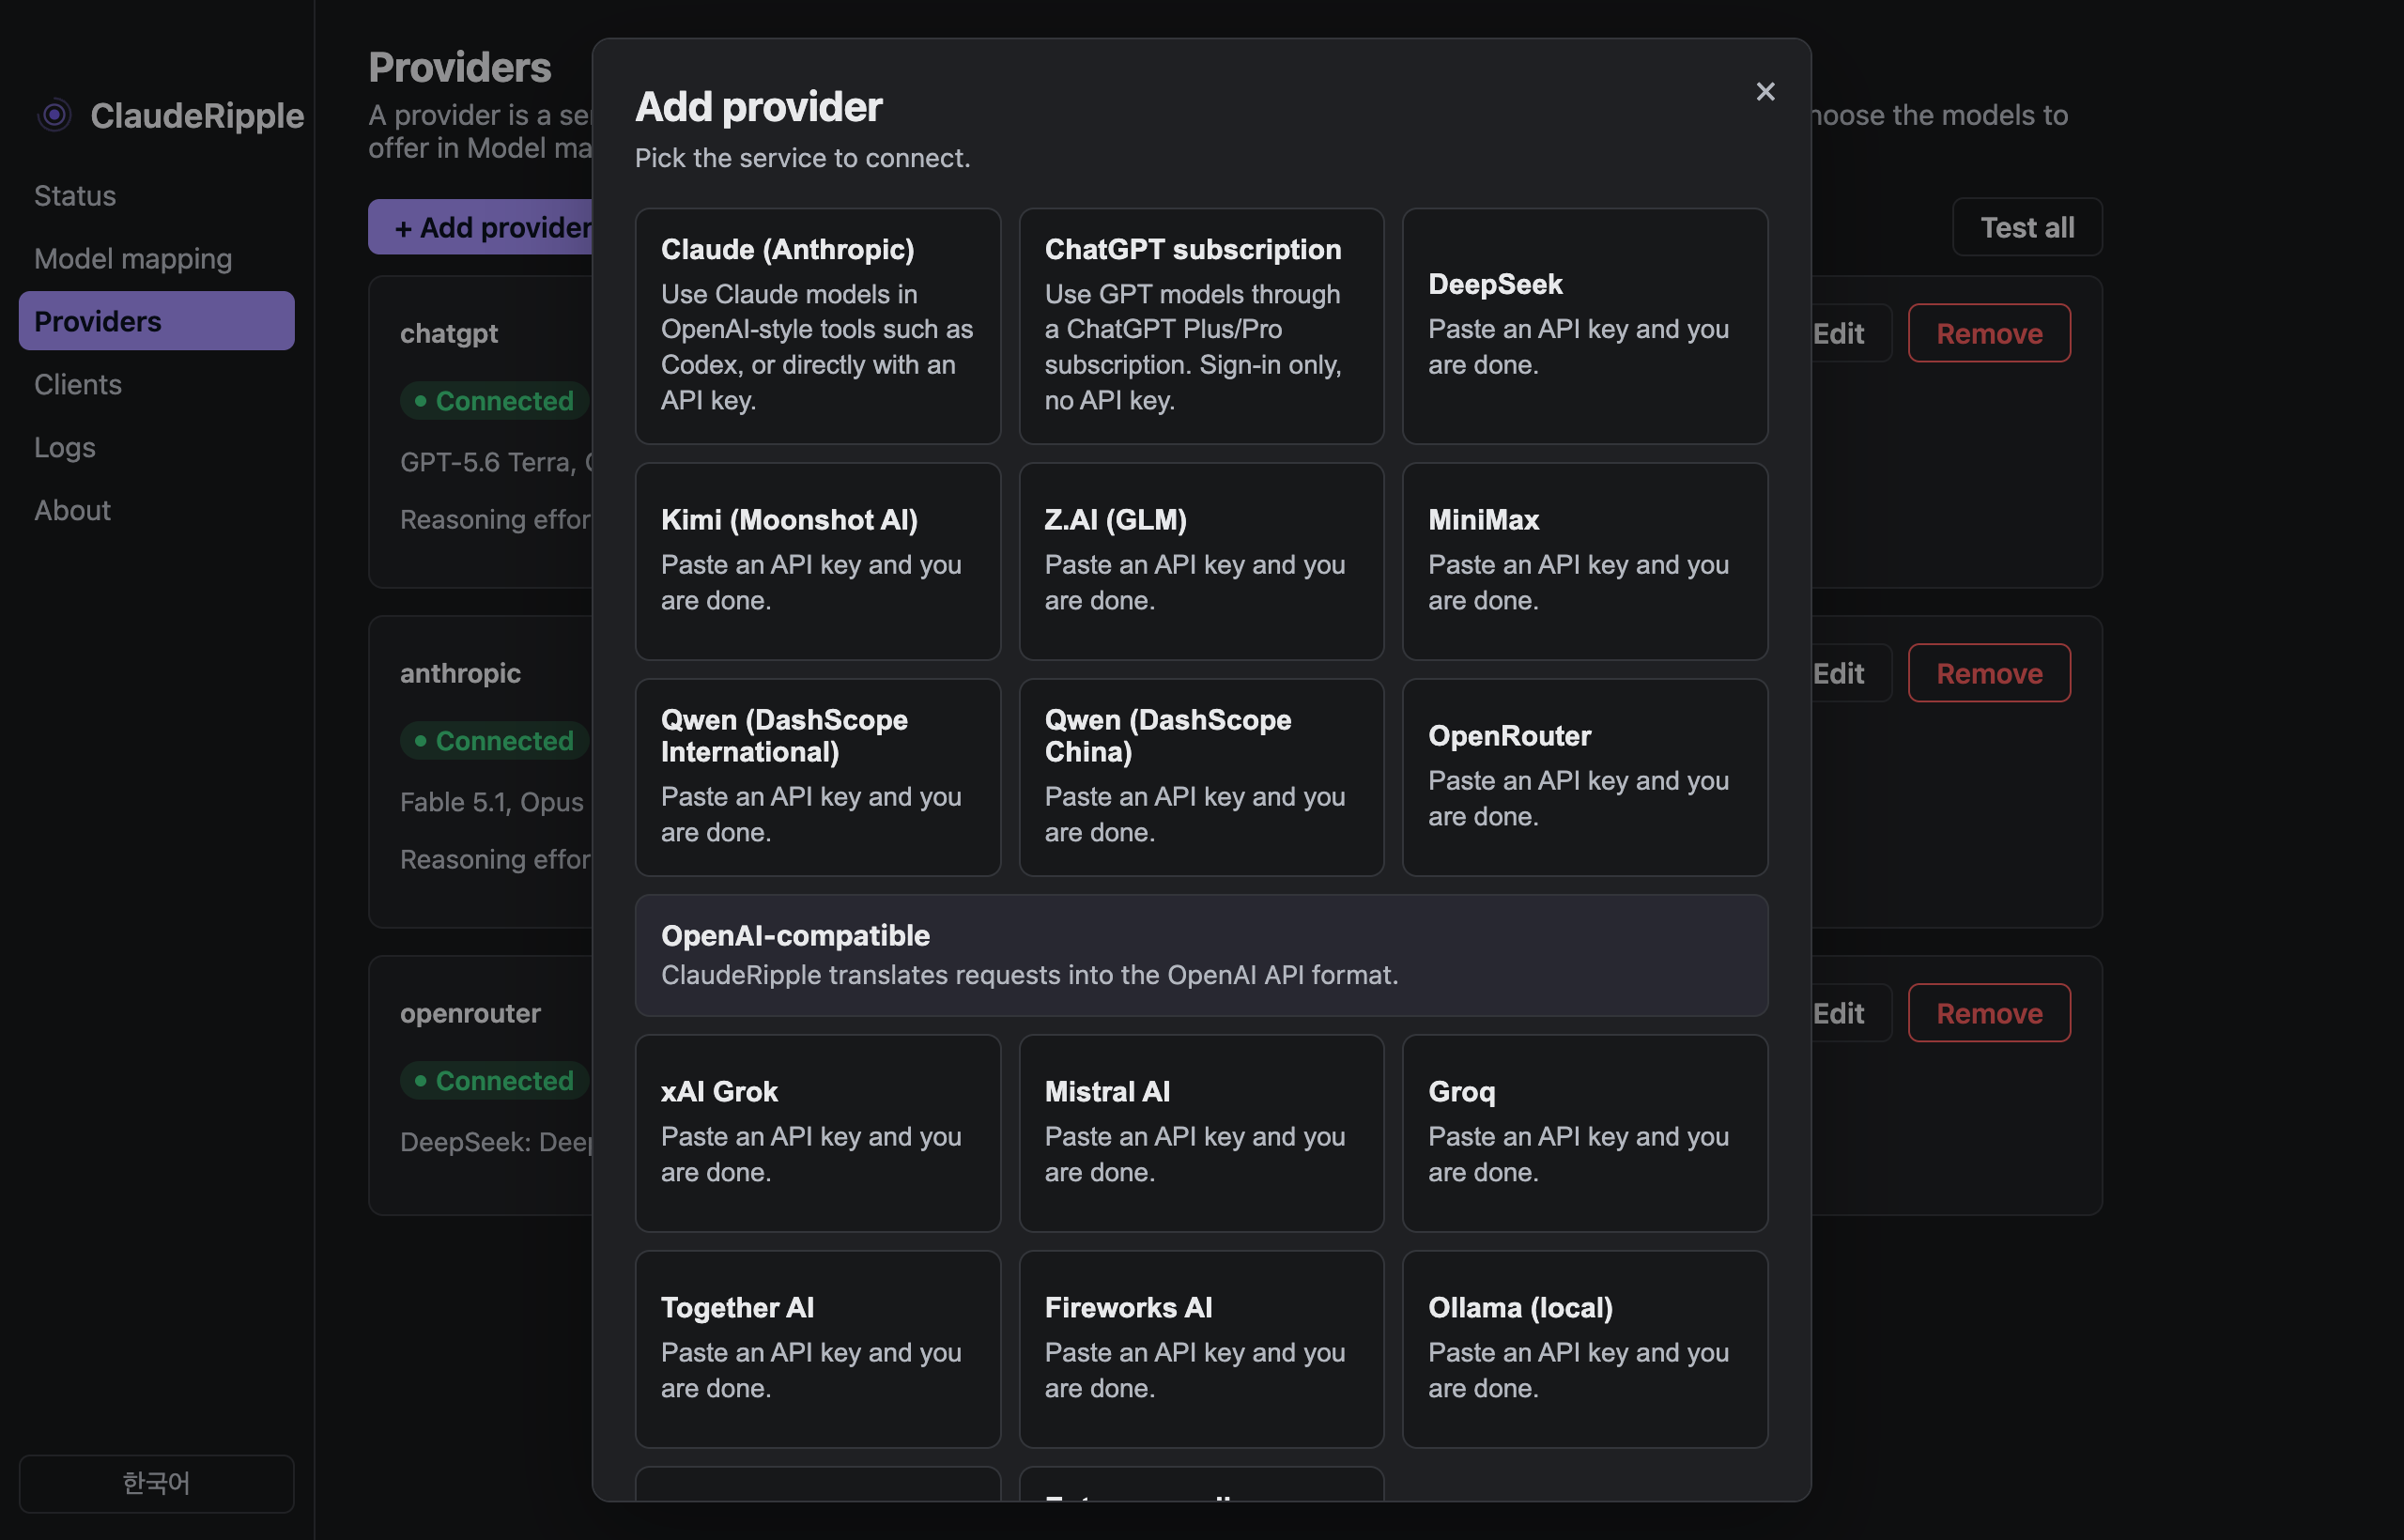Viewport: 2404px width, 1540px height.
Task: Select the Kimi (Moonshot AI) card
Action: pyautogui.click(x=817, y=561)
